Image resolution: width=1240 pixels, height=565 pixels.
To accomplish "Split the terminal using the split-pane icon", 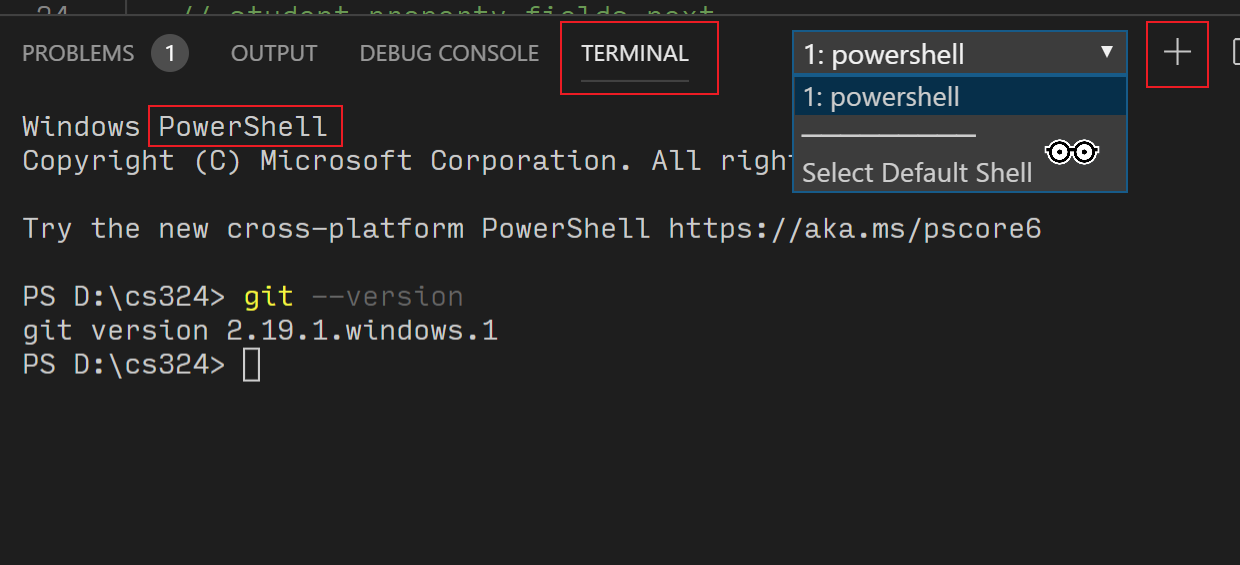I will coord(1236,52).
